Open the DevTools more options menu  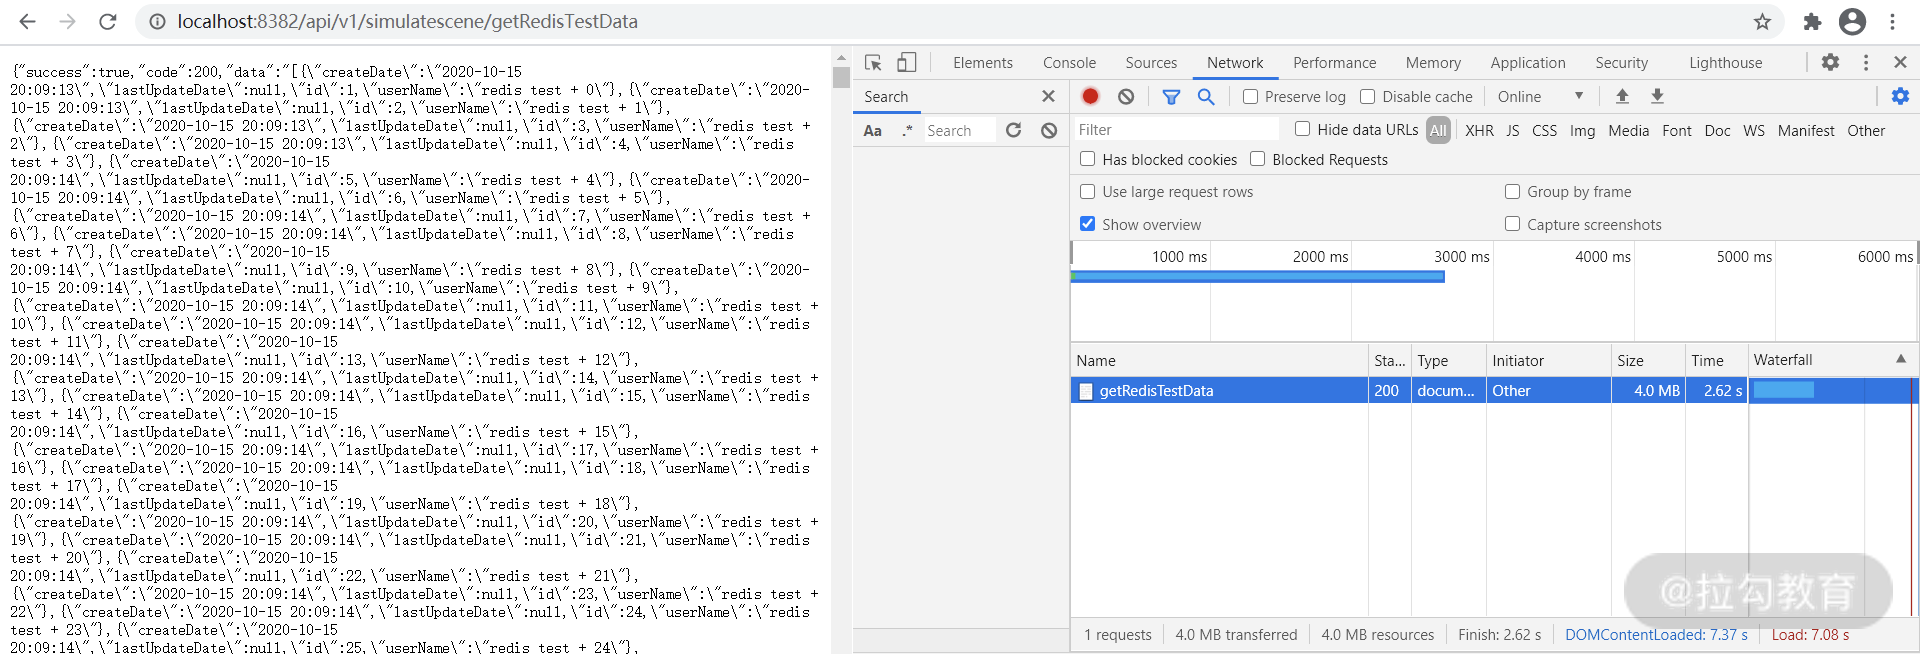pos(1866,62)
